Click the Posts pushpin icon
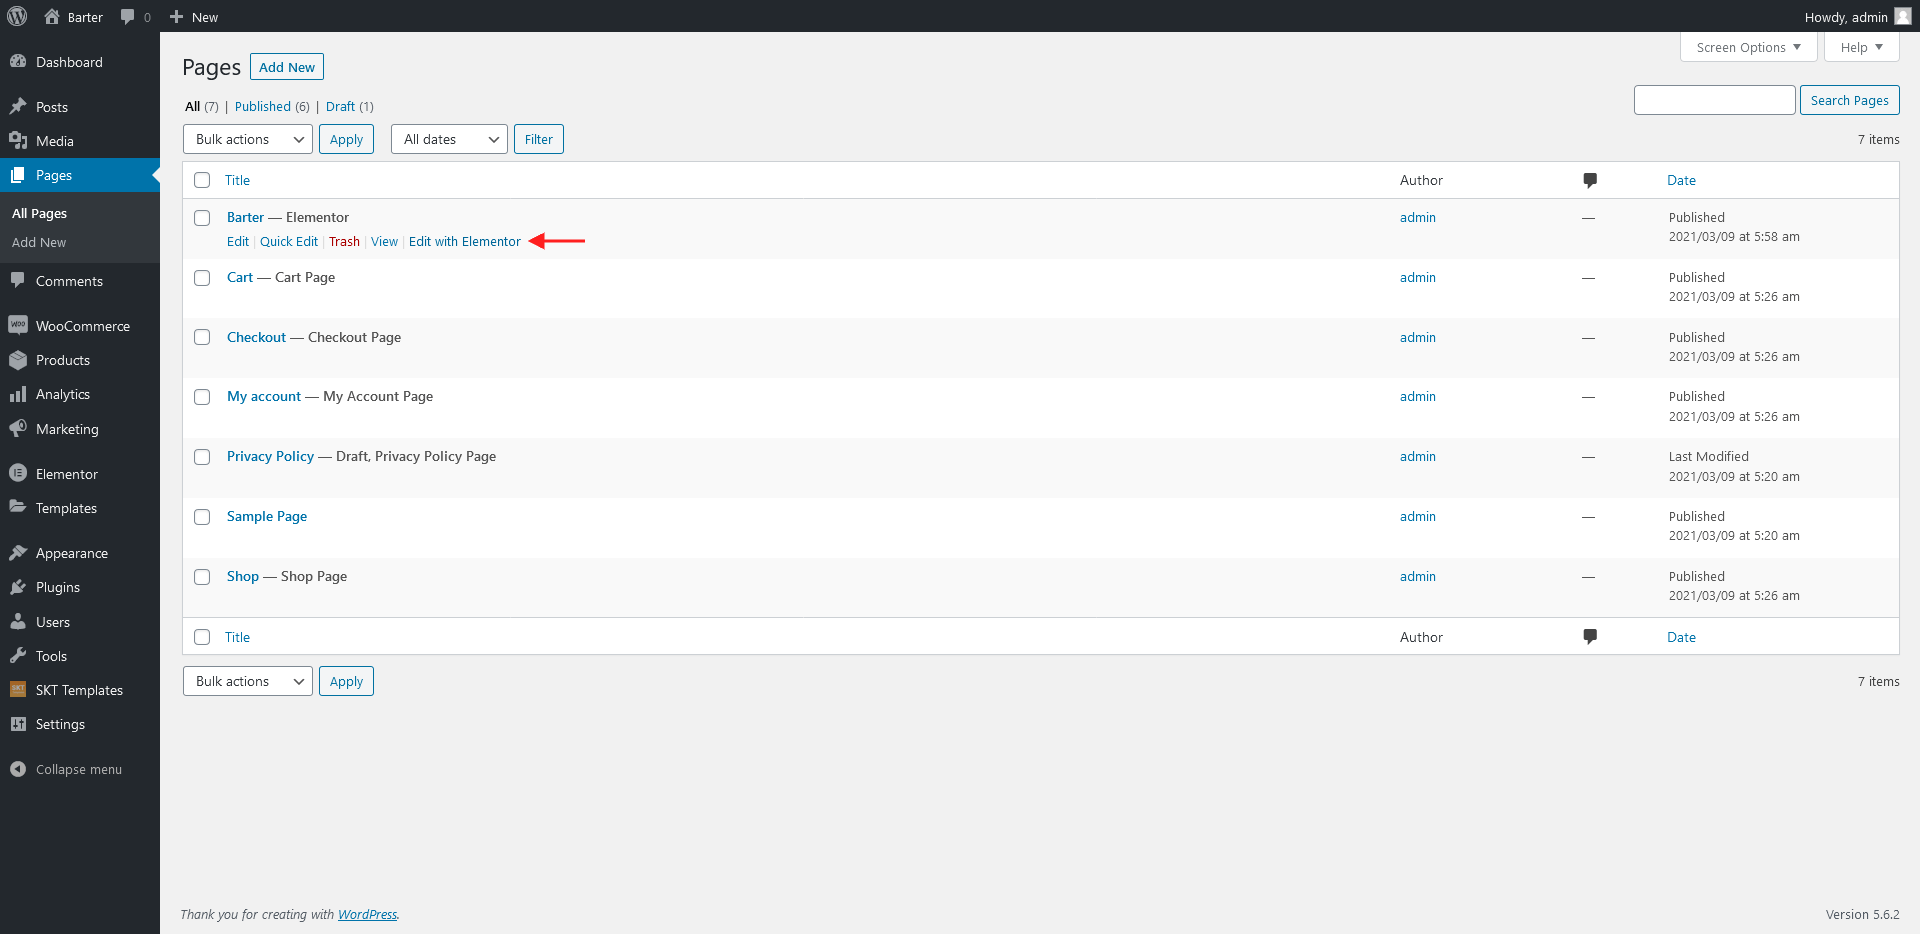 pyautogui.click(x=18, y=106)
